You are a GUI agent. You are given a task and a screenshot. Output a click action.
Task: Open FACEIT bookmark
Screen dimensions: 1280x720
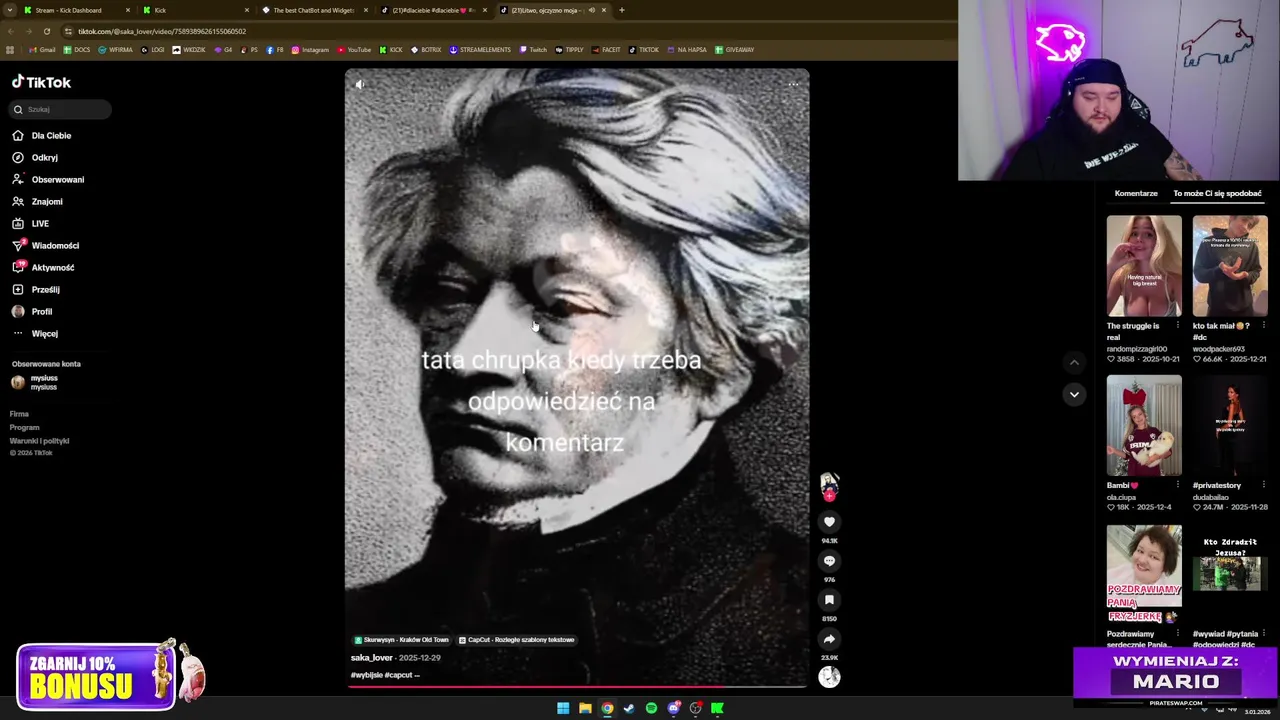coord(606,49)
